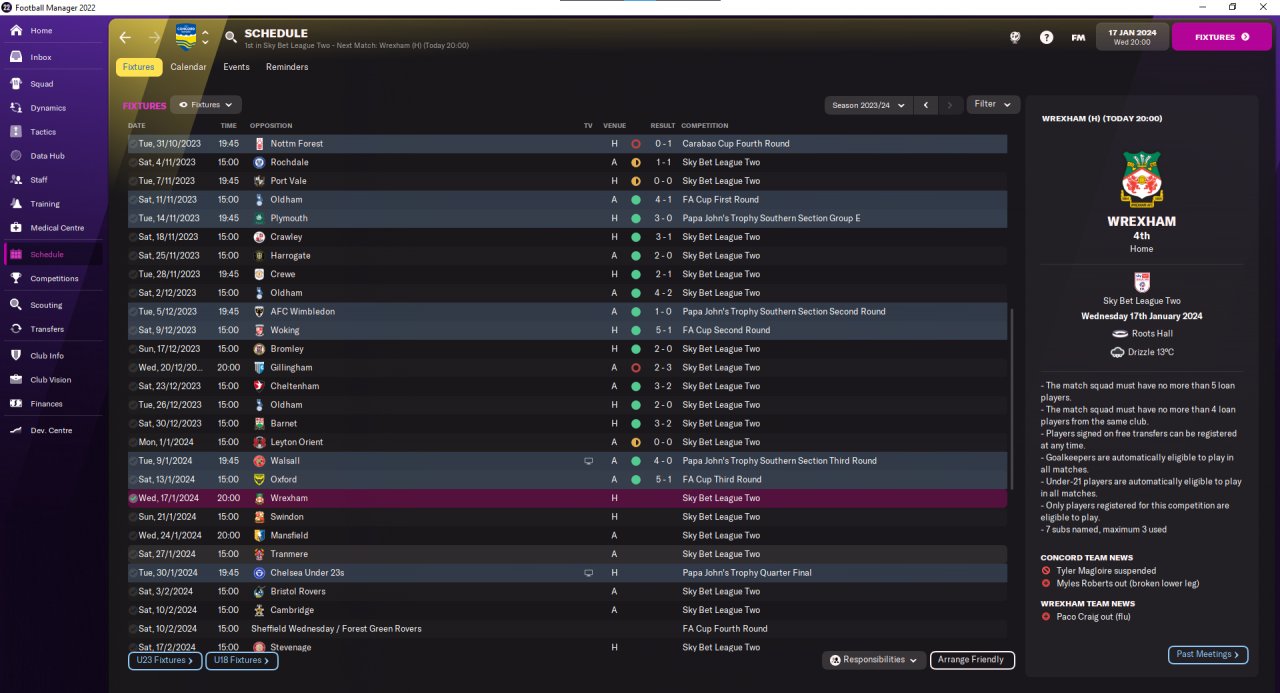Toggle reminder circle for Nottm Forest fixture
The image size is (1280, 693).
coord(133,144)
